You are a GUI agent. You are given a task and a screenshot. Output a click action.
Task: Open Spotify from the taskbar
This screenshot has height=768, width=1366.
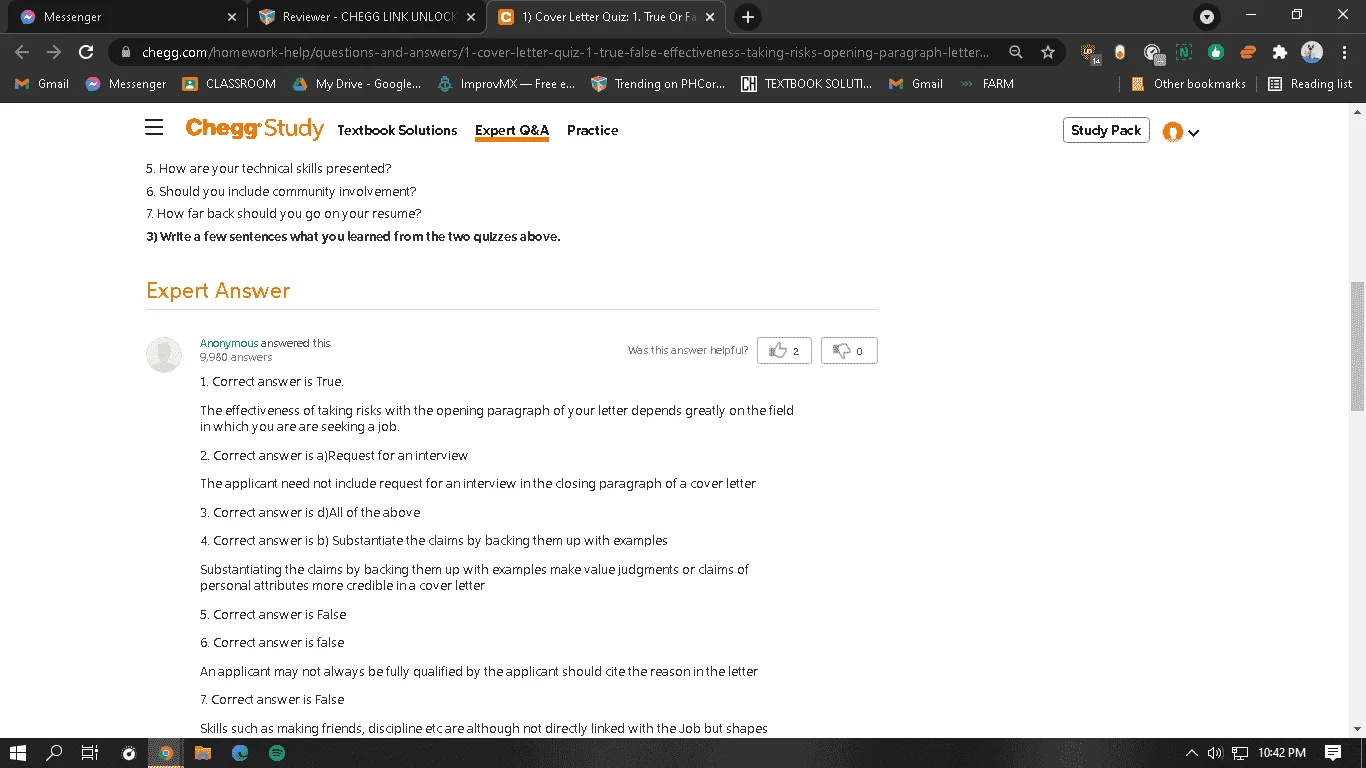tap(277, 753)
